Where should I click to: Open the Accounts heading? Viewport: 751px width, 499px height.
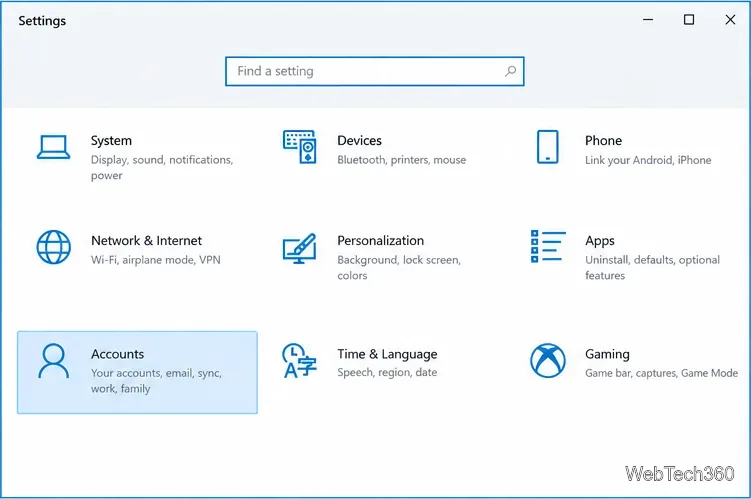(x=117, y=354)
